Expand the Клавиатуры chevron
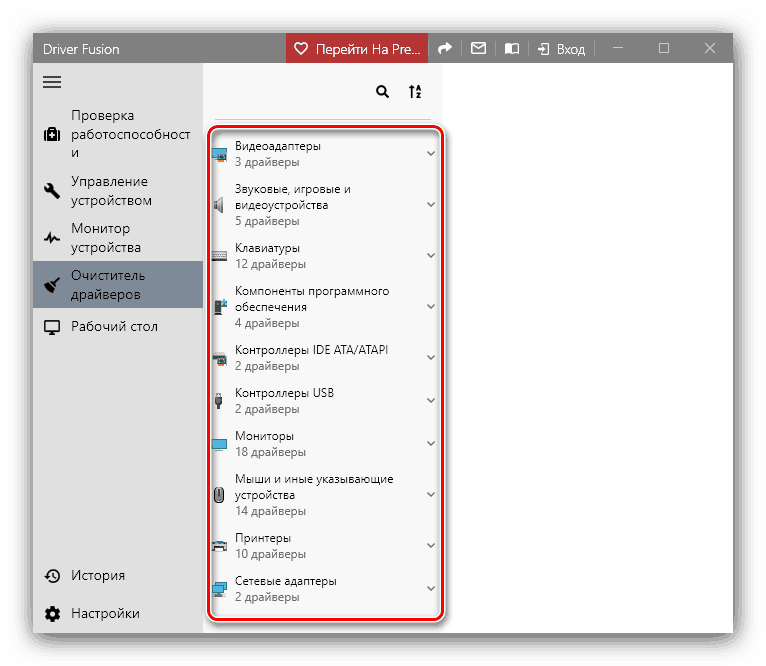Image resolution: width=766 pixels, height=666 pixels. [x=431, y=256]
